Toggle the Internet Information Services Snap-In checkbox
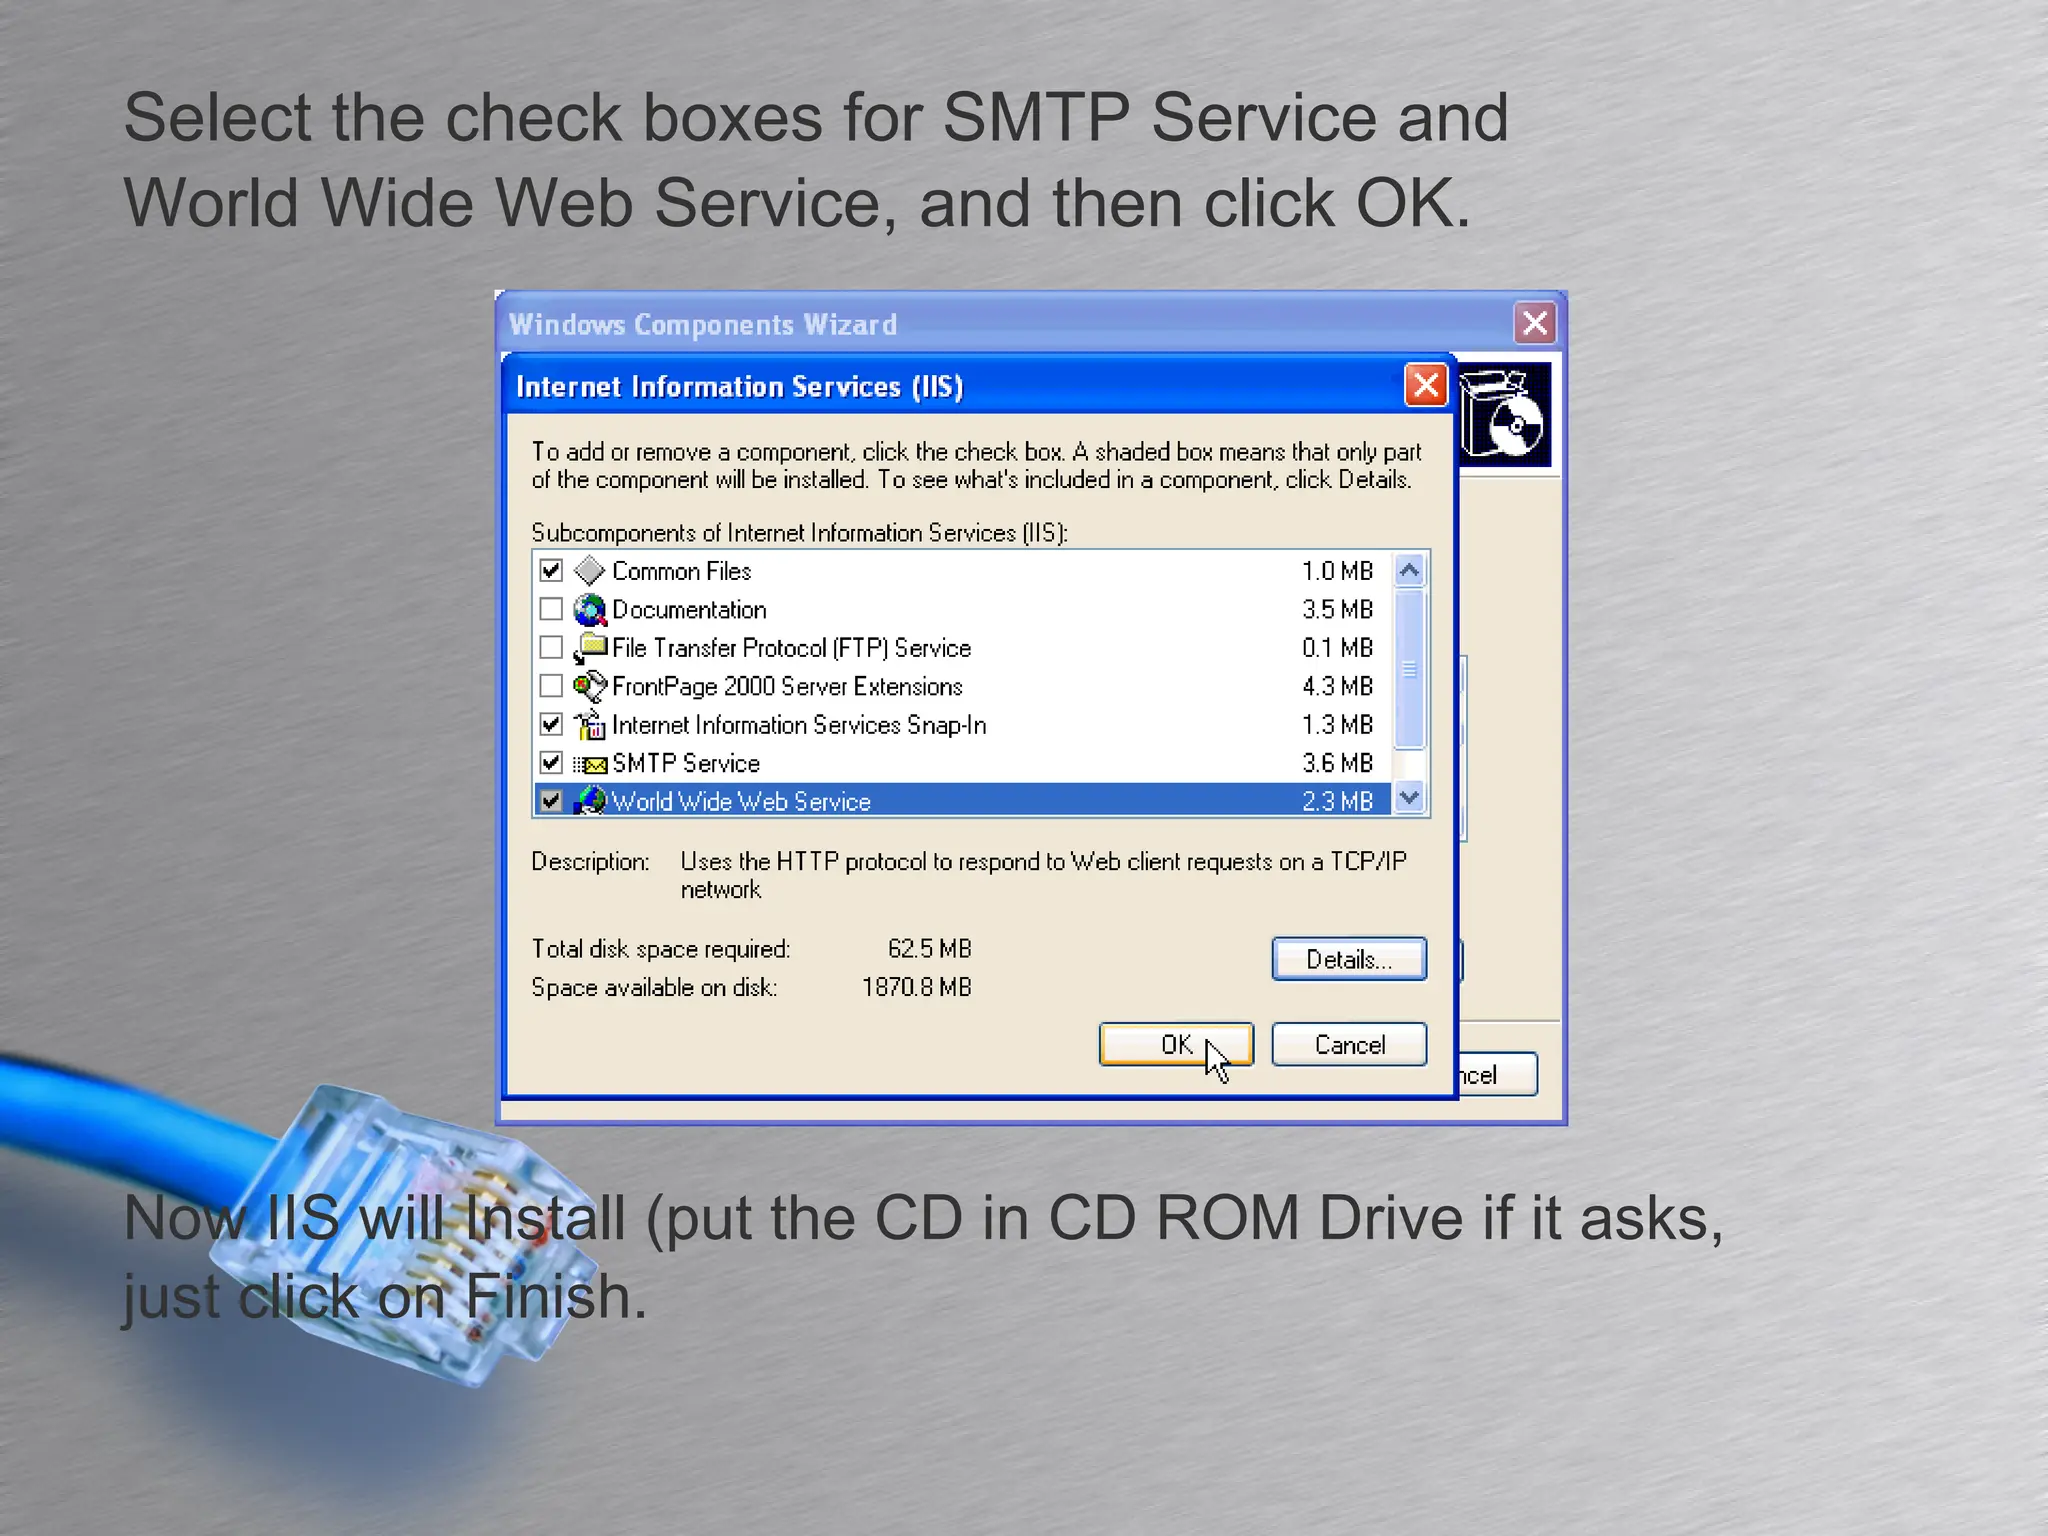Screen dimensions: 2048x1536 point(551,724)
